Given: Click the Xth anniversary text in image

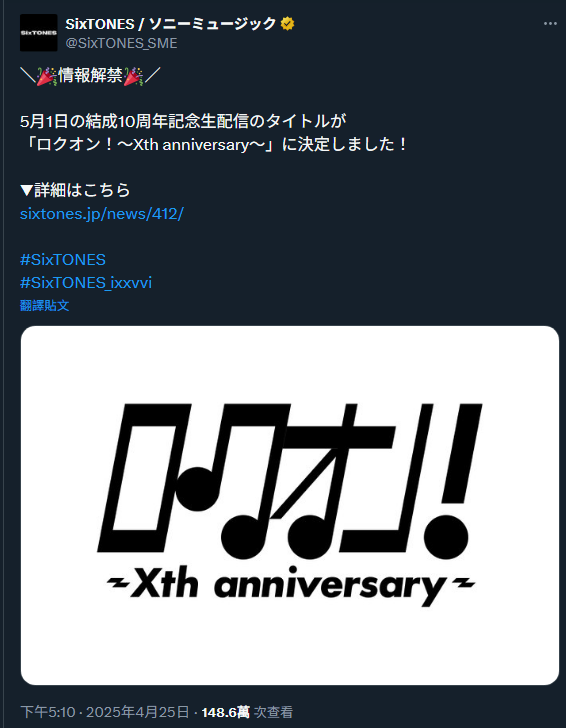Looking at the screenshot, I should [289, 585].
